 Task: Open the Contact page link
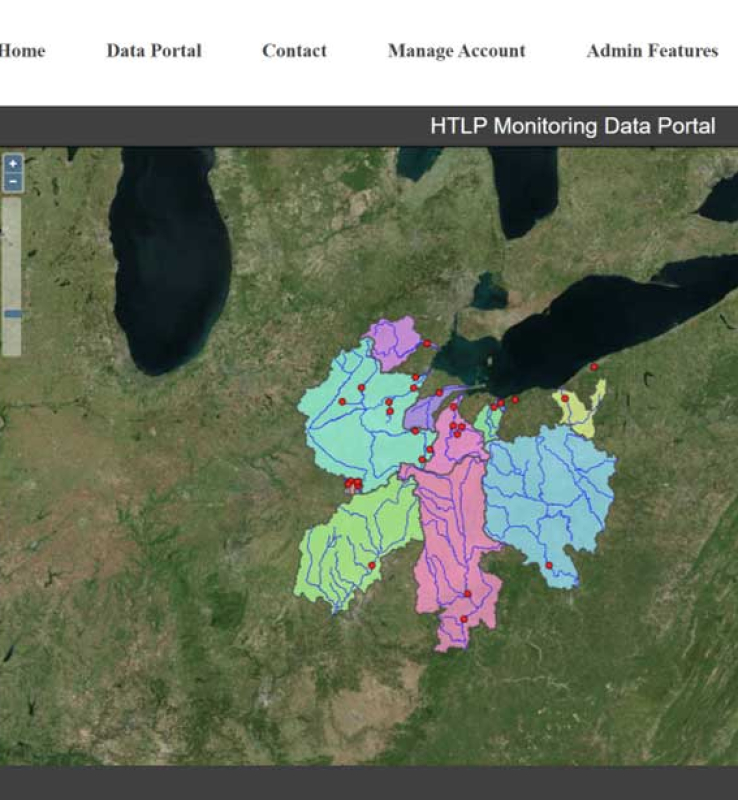(x=294, y=51)
